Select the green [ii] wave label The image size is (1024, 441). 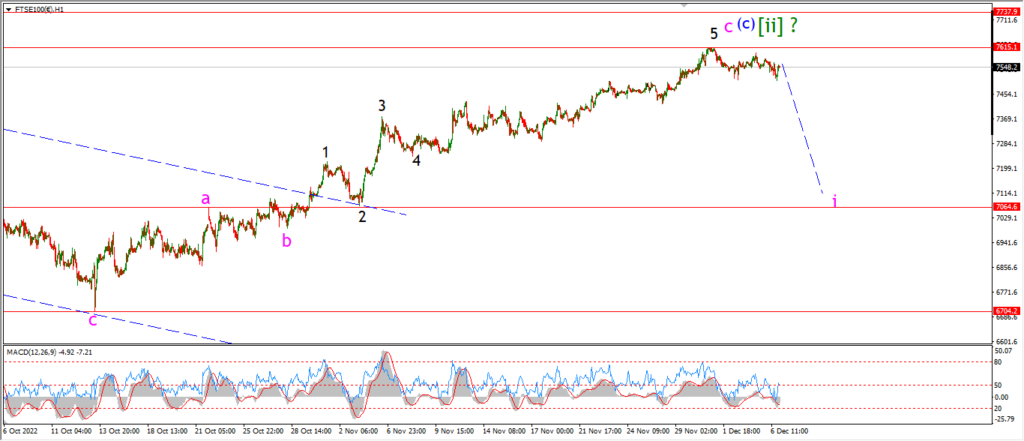[x=771, y=25]
